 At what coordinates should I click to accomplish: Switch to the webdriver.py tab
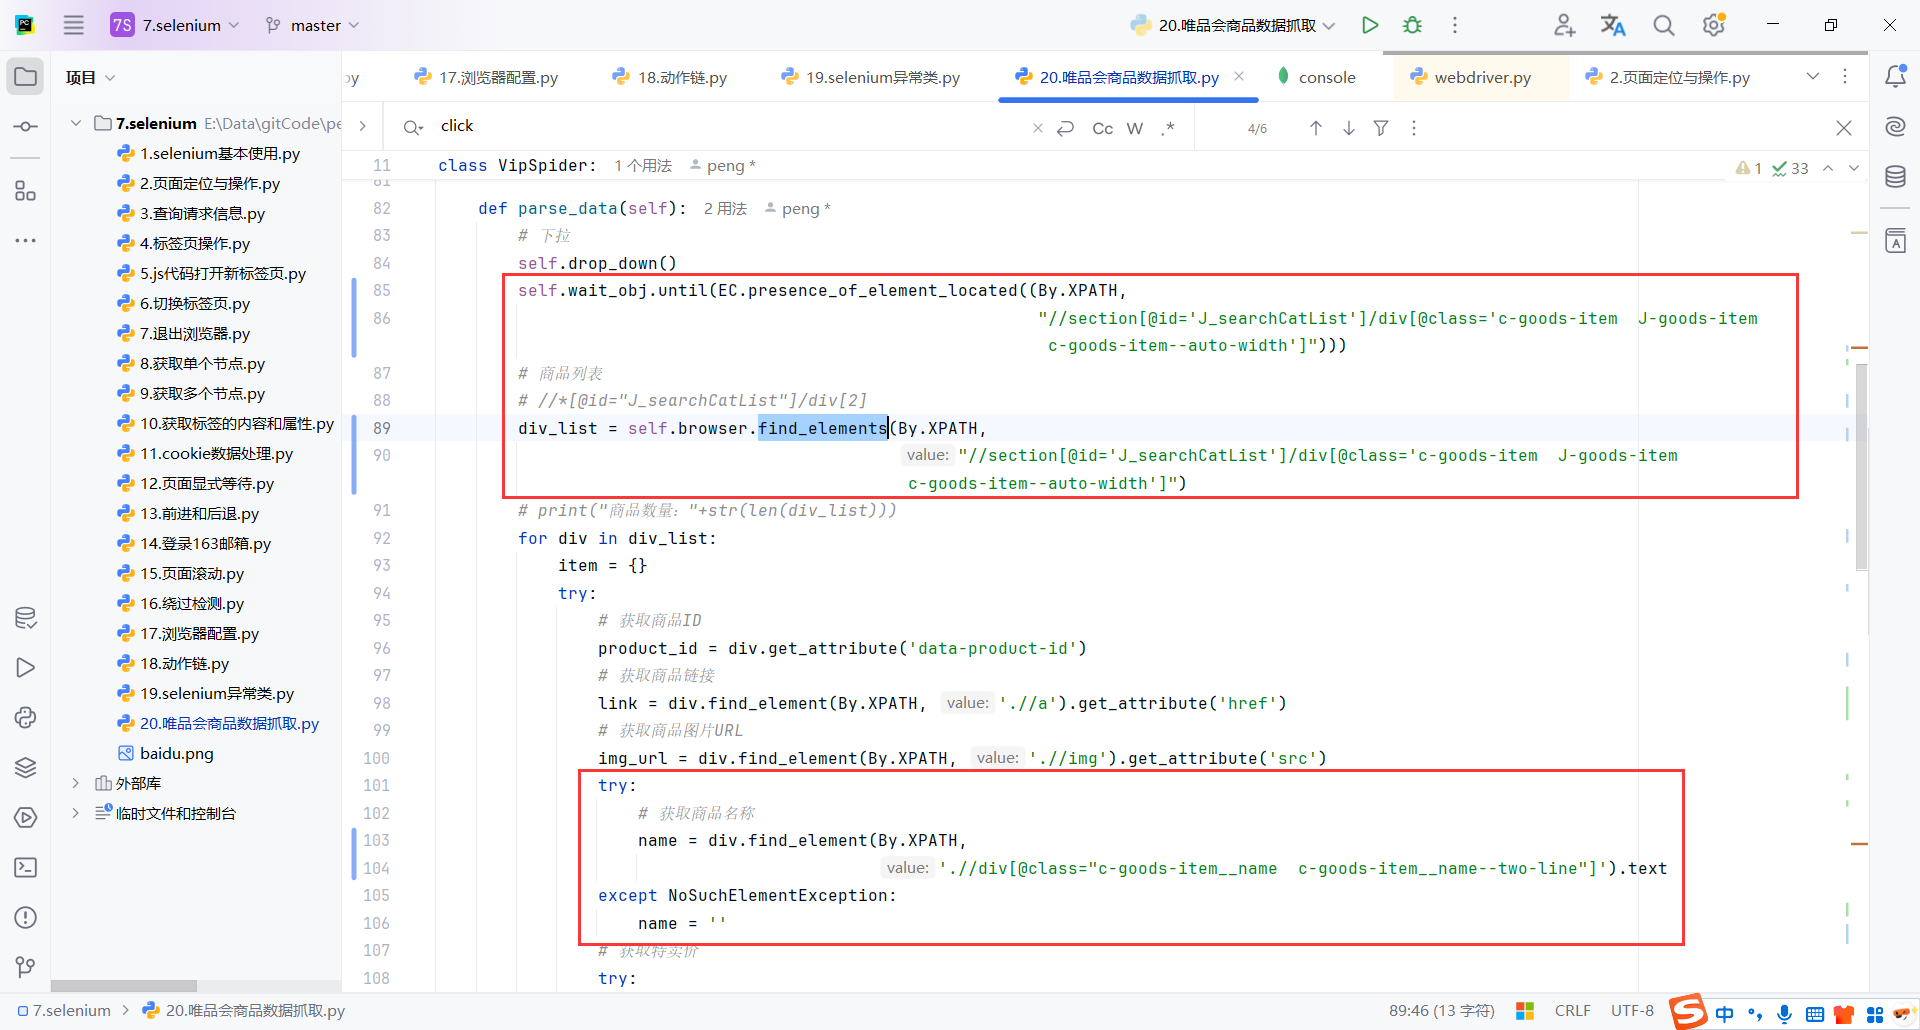point(1470,77)
